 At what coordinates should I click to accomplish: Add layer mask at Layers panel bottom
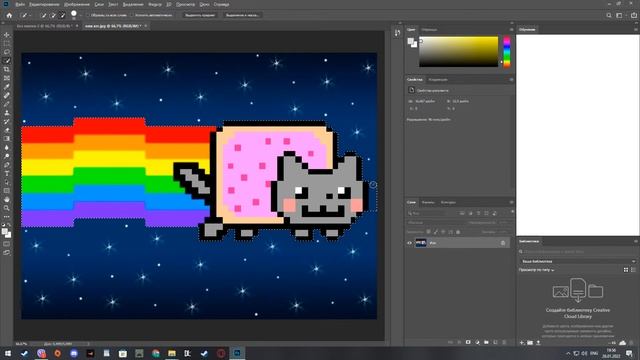coord(468,342)
